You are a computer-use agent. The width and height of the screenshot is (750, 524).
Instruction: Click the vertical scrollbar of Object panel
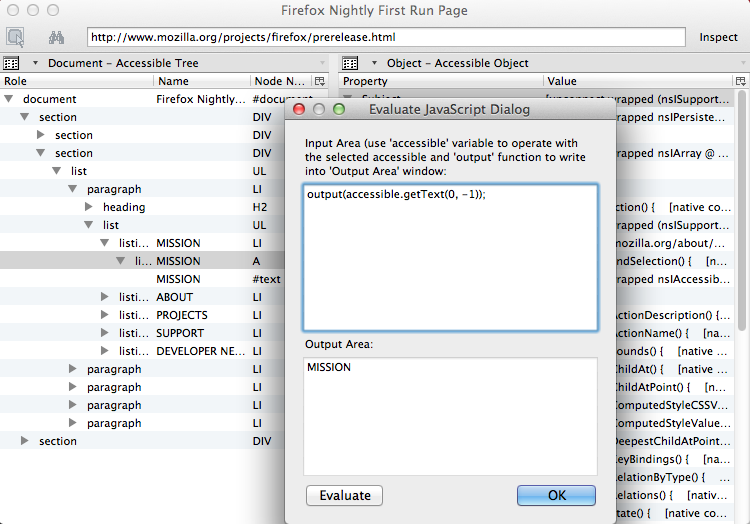741,210
